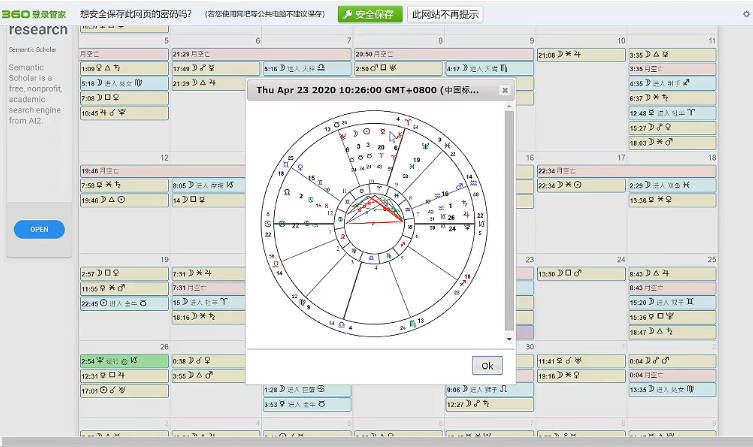Open the 21:29 月空亡 event on day 6

coord(215,54)
